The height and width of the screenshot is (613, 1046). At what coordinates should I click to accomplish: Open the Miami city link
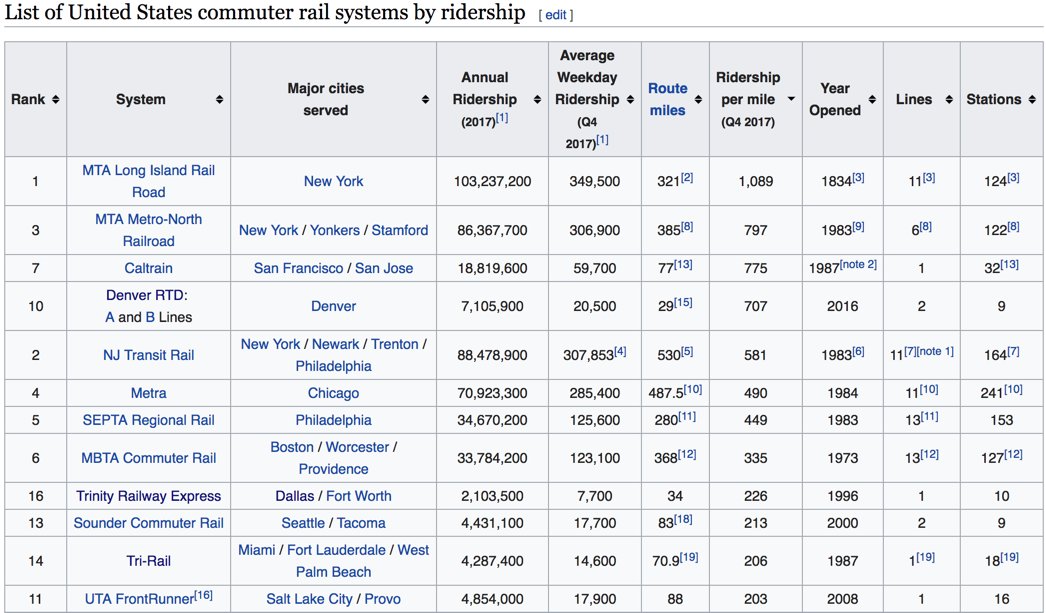click(x=257, y=550)
